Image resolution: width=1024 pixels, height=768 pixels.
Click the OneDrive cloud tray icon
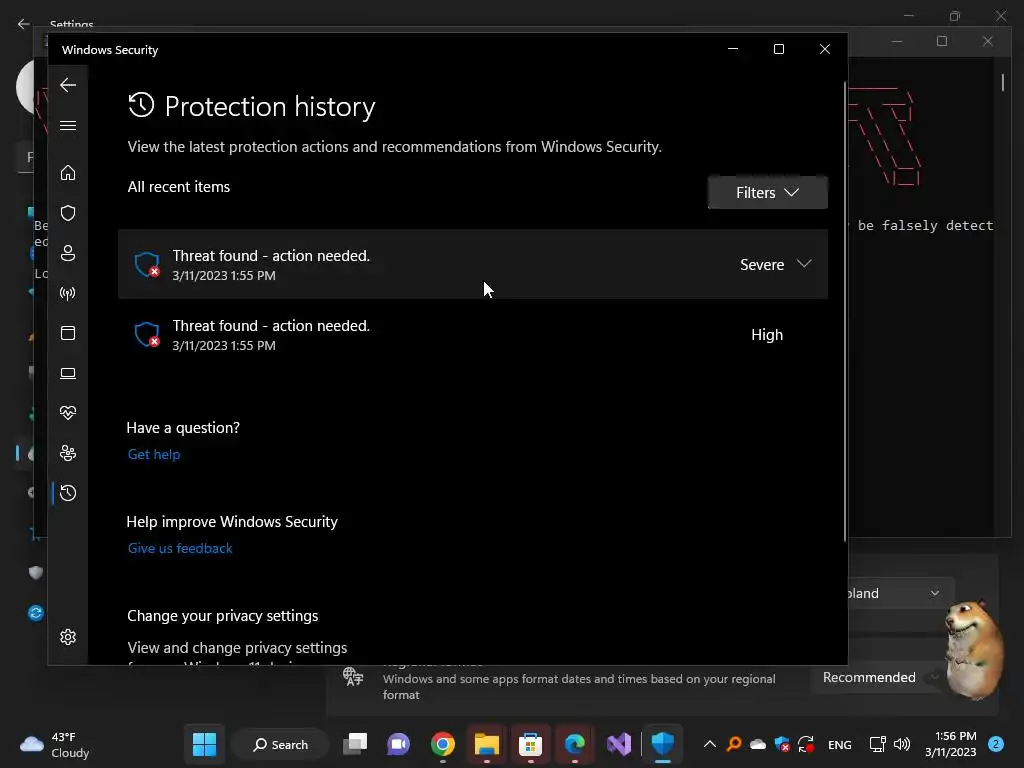pos(758,744)
